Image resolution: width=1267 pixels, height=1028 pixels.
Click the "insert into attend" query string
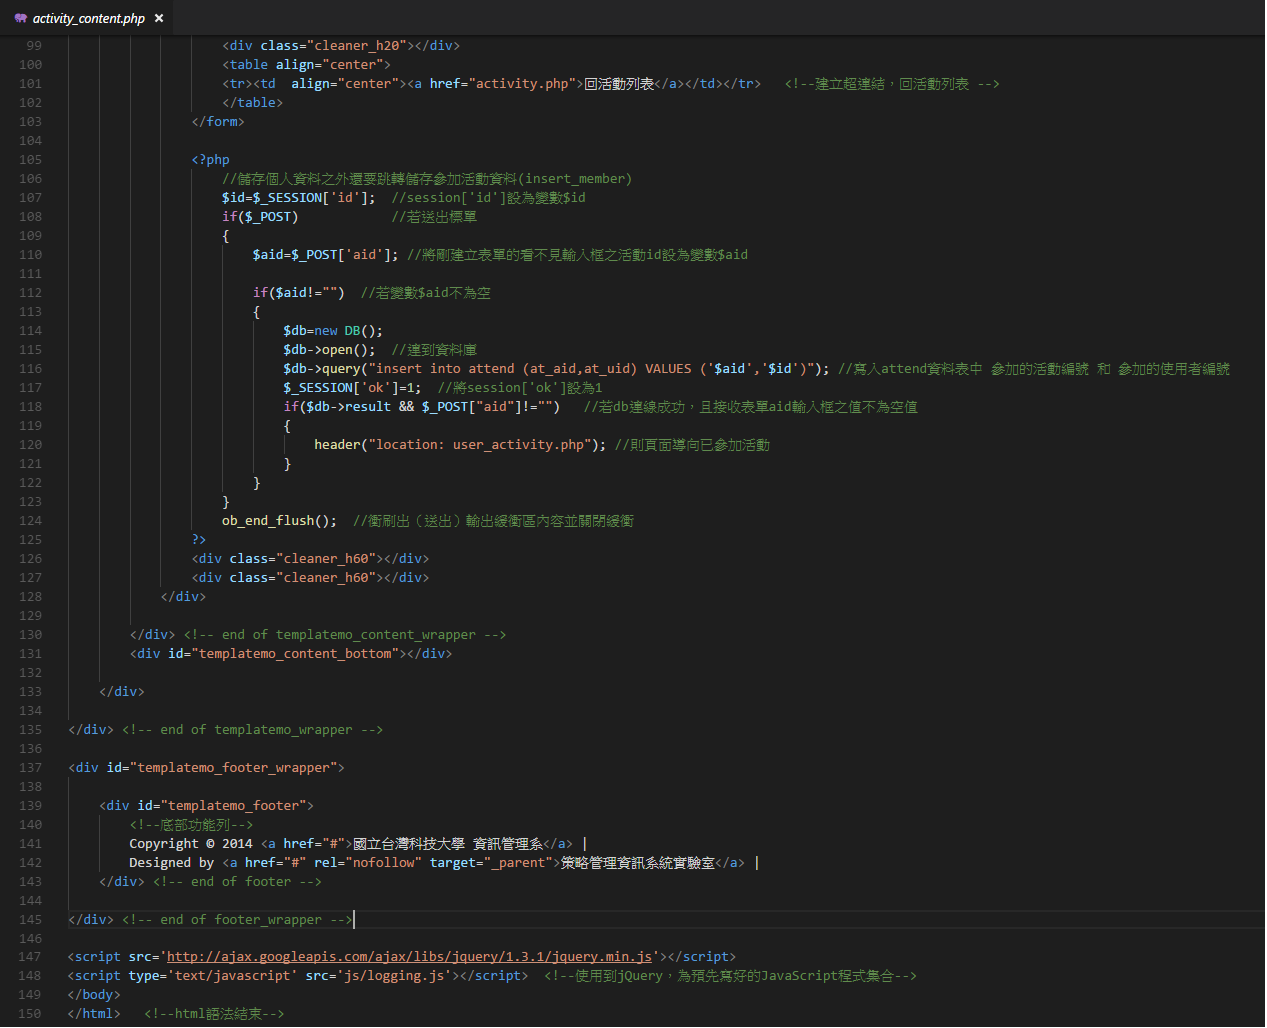591,369
